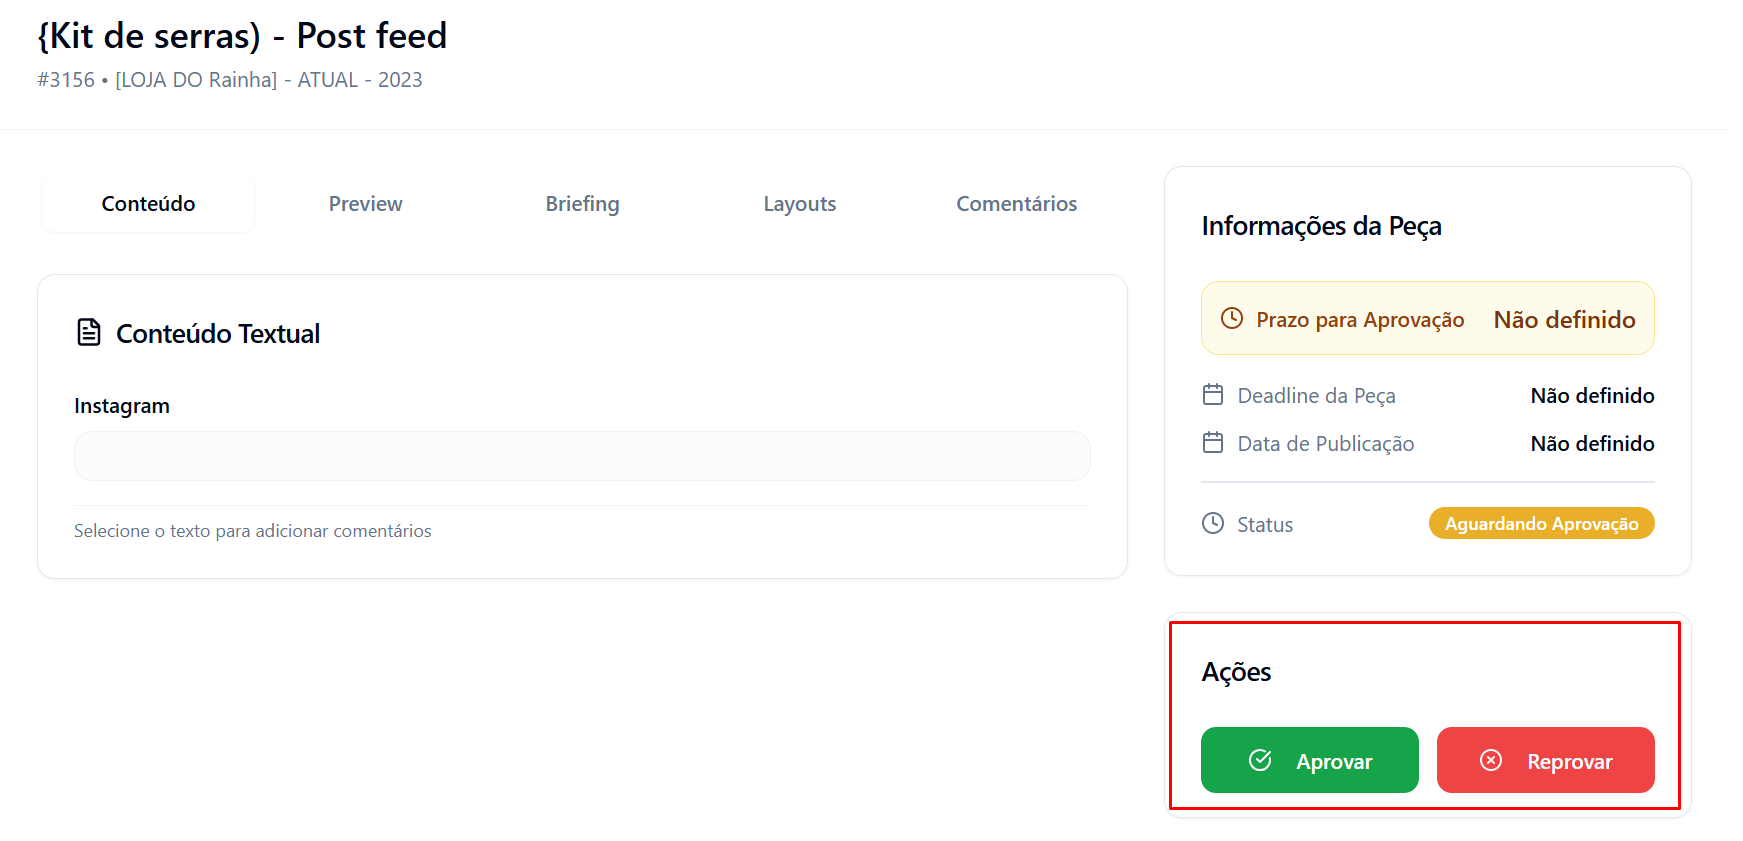Click the green Aprovar button
The image size is (1743, 841).
[1309, 760]
